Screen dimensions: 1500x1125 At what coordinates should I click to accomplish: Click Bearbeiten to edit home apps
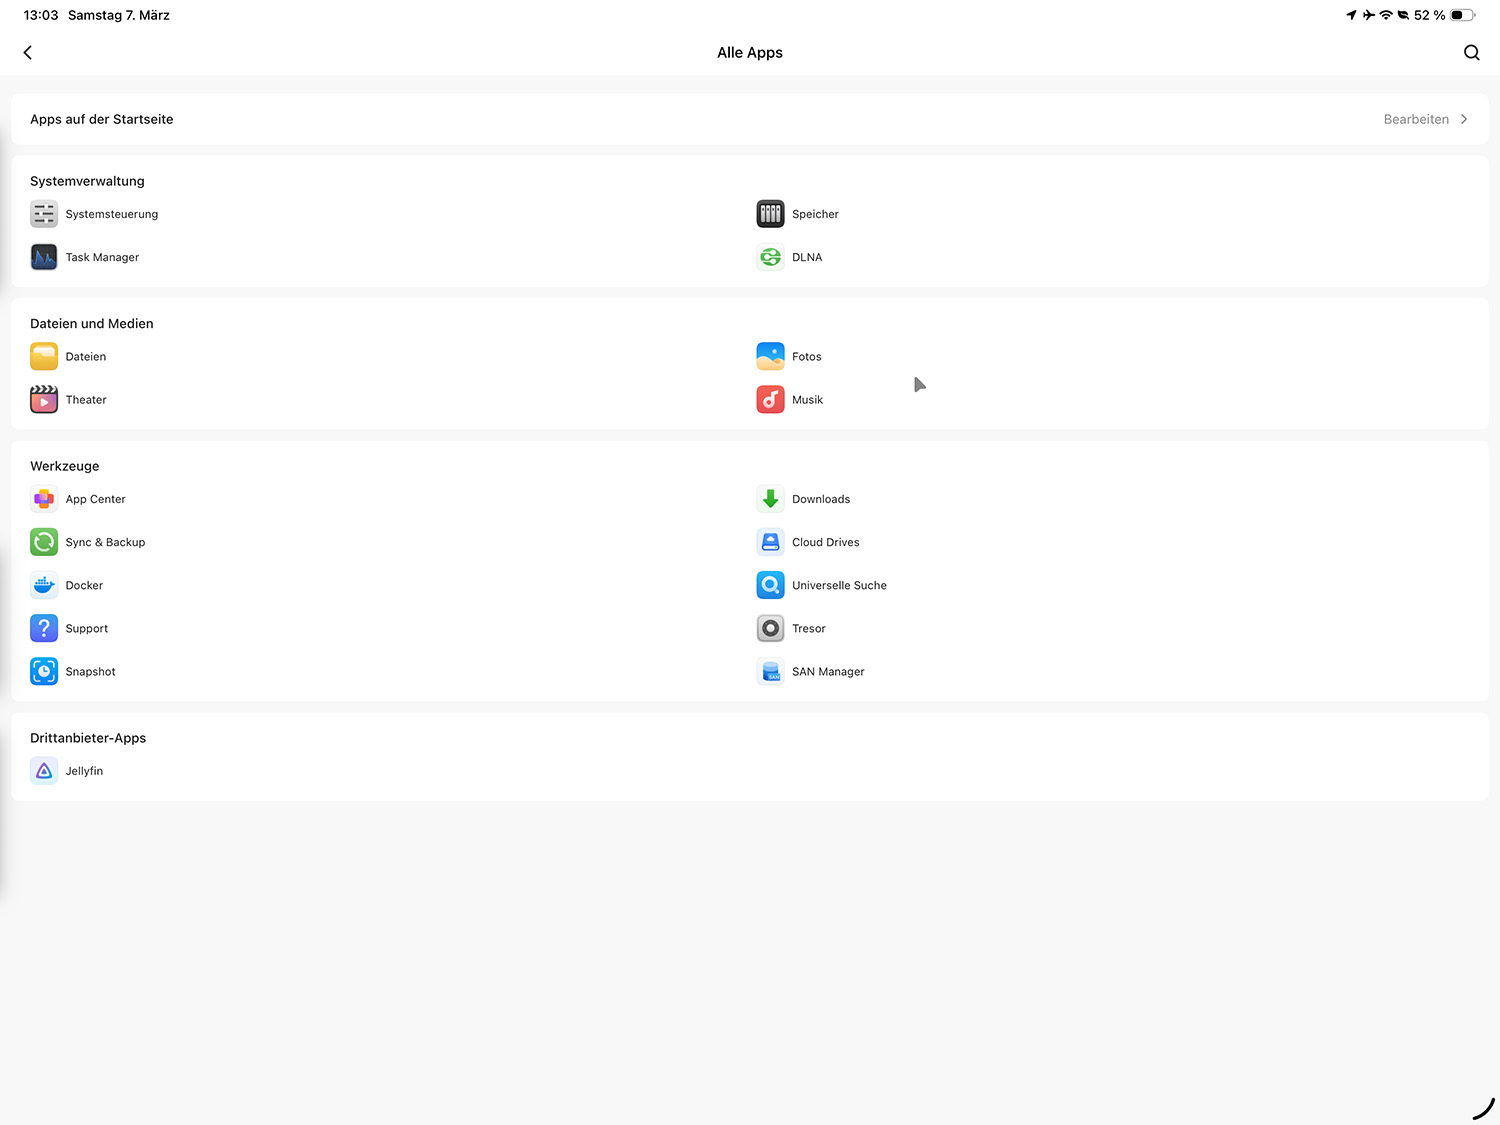pyautogui.click(x=1415, y=119)
